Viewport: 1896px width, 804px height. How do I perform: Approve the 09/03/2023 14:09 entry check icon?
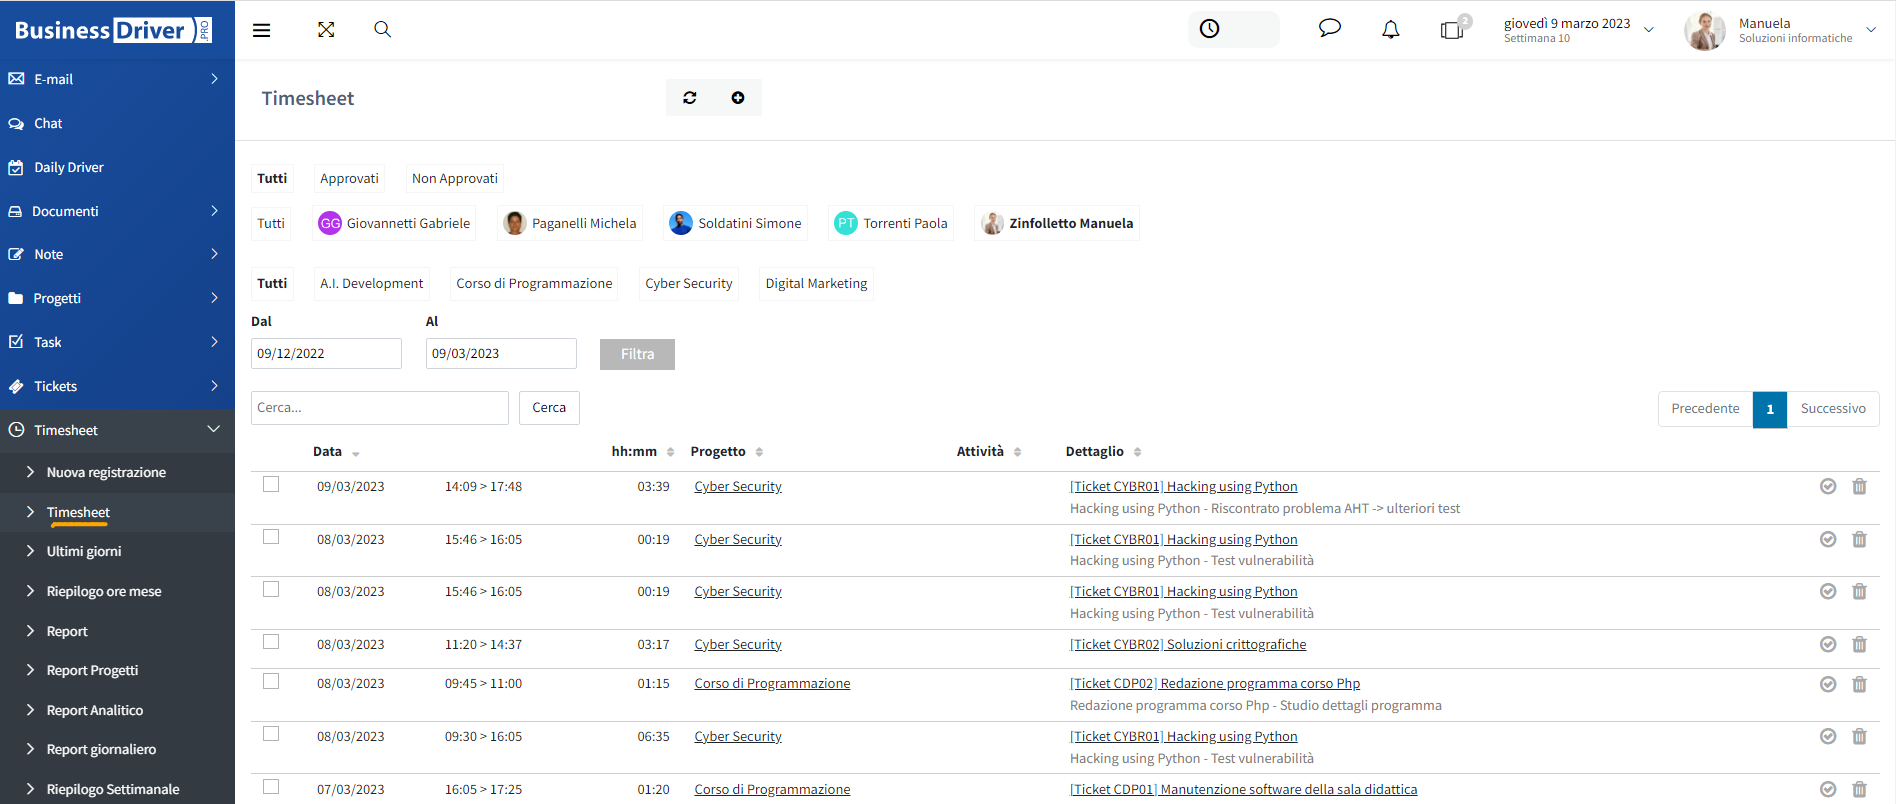[x=1828, y=486]
